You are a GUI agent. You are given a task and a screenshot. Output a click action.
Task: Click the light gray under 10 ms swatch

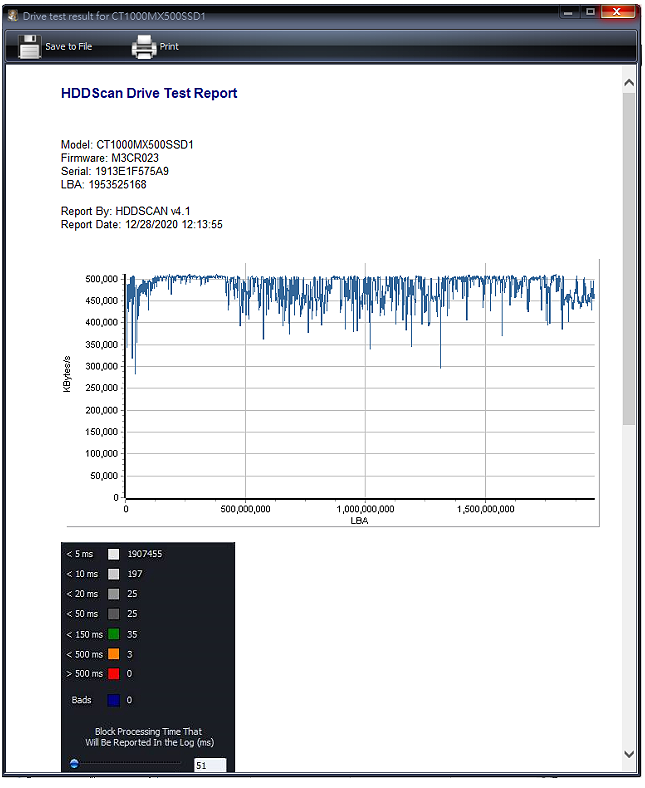[114, 574]
